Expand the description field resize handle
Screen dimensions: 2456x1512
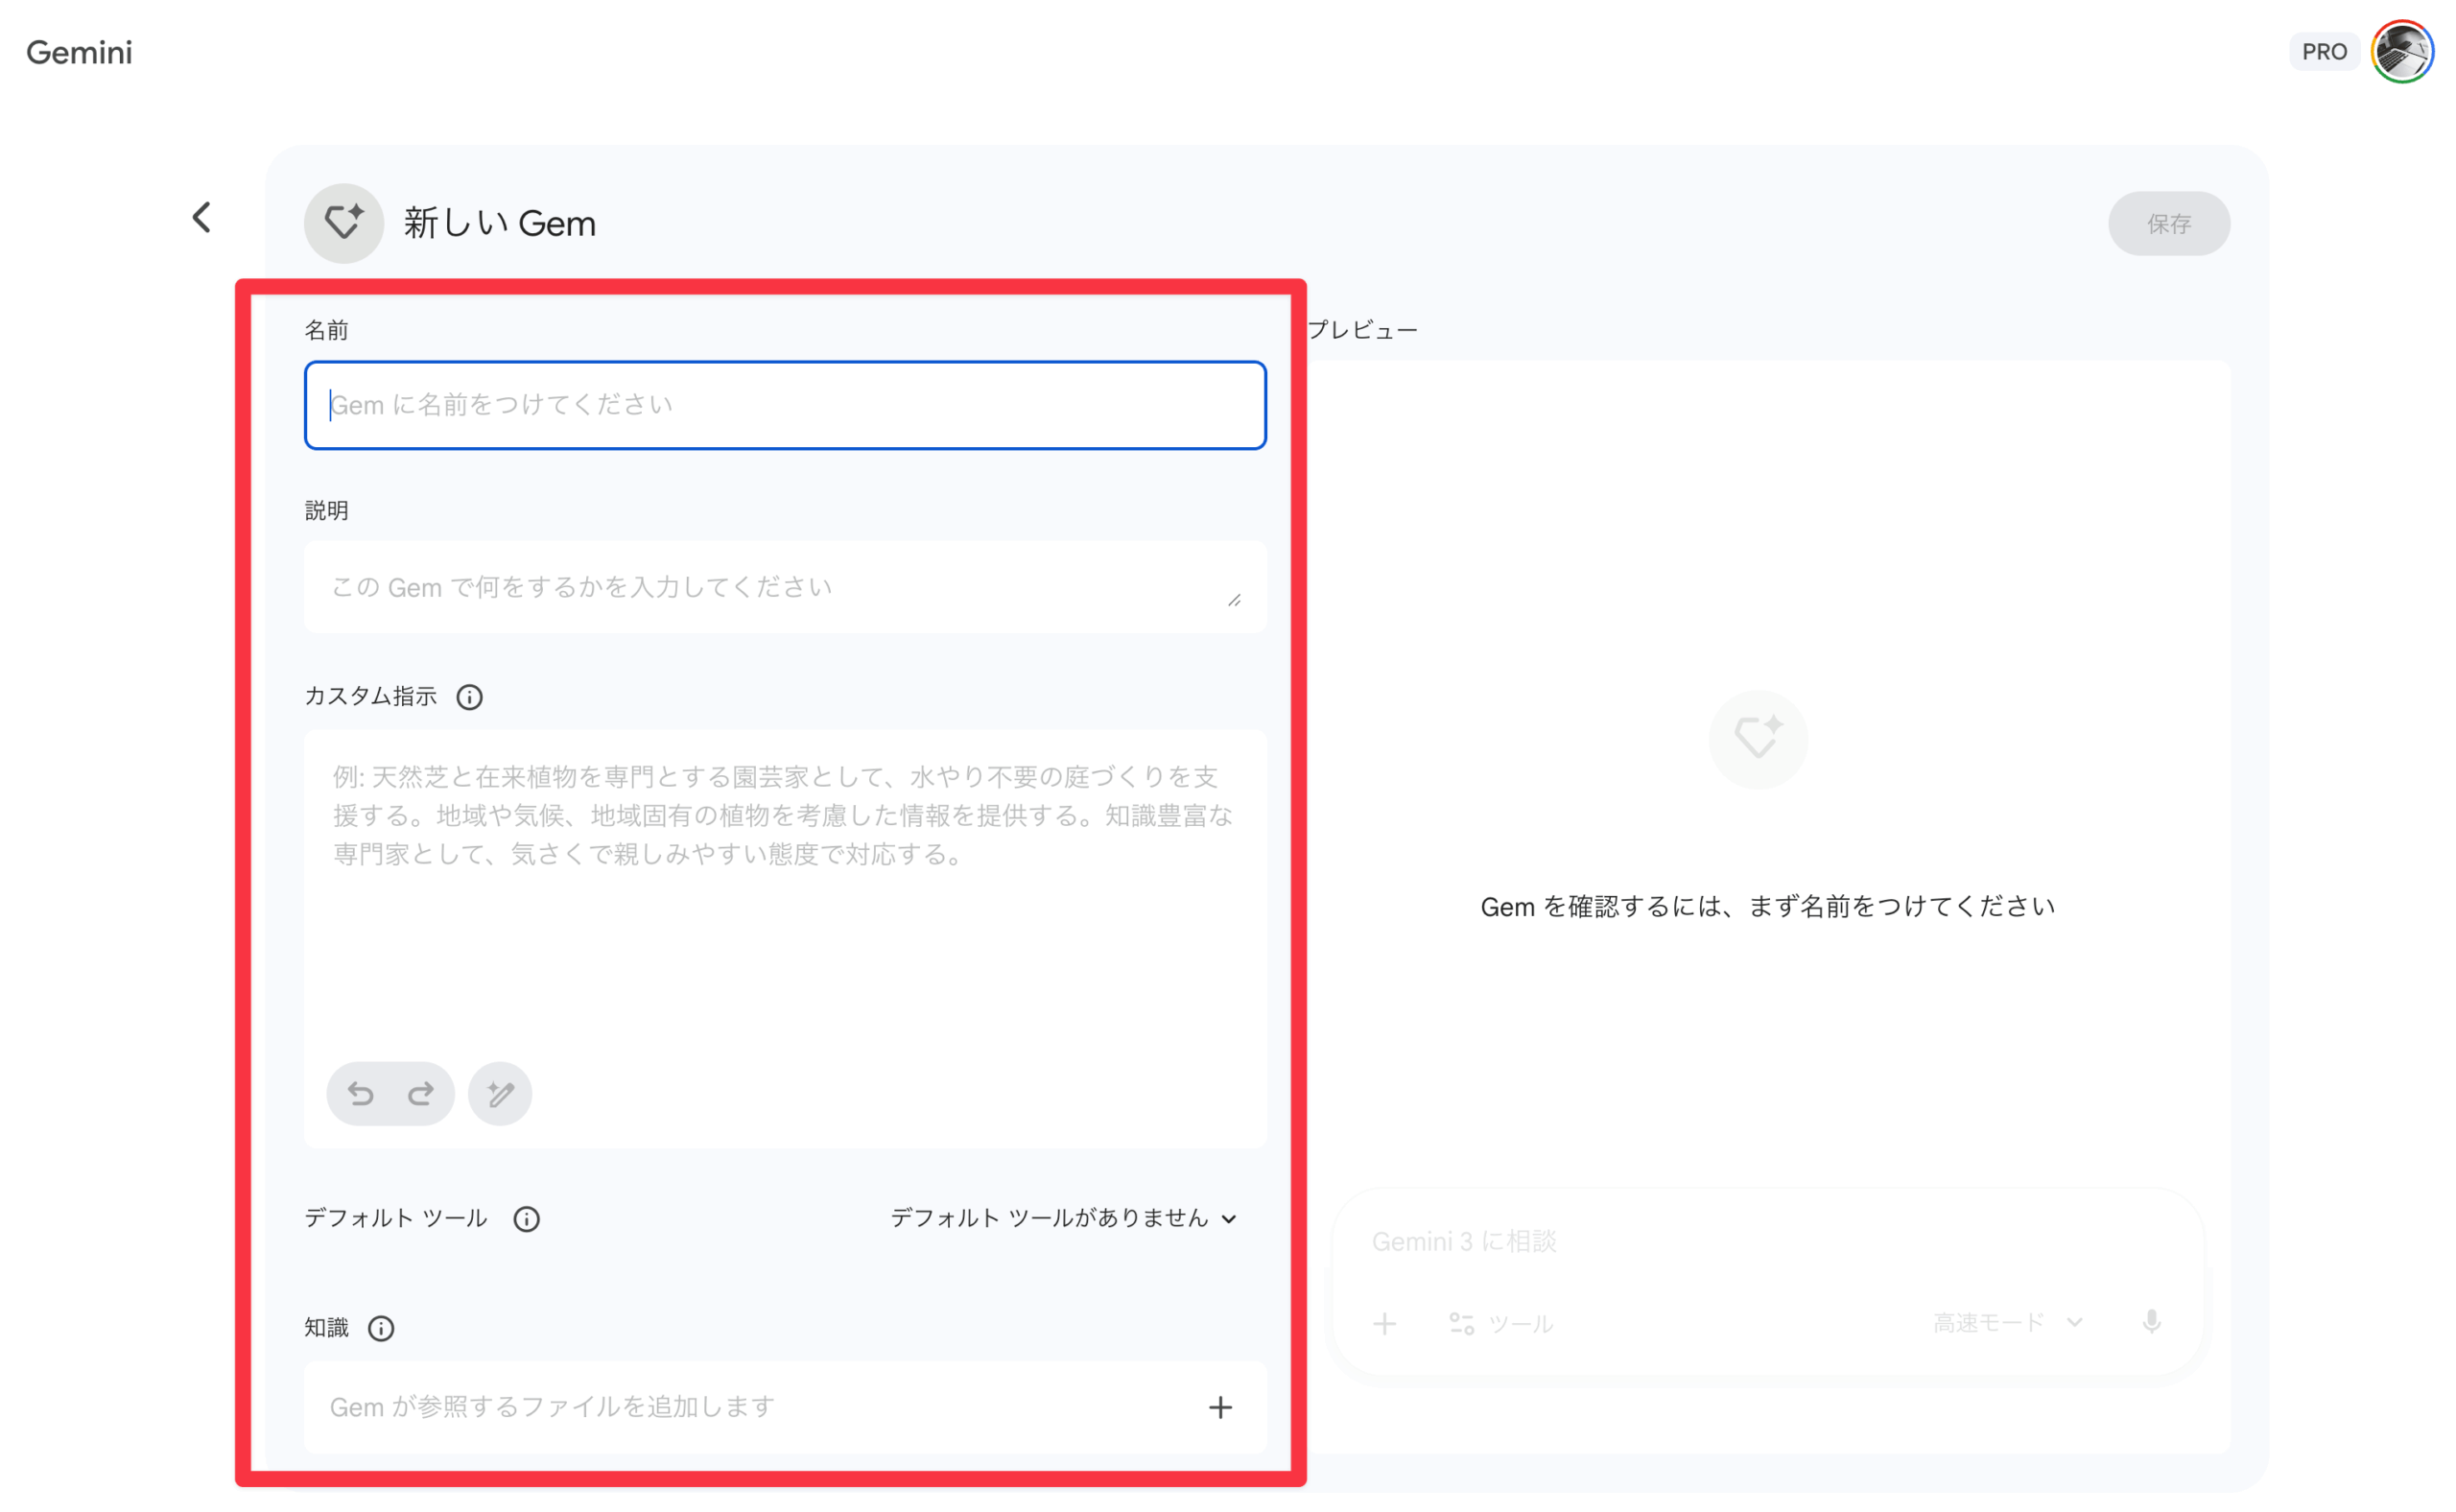[x=1236, y=600]
